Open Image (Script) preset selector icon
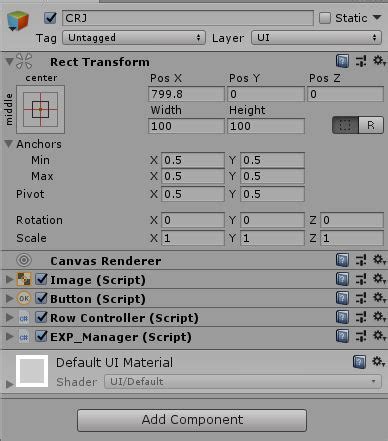This screenshot has height=441, width=388. tap(361, 279)
